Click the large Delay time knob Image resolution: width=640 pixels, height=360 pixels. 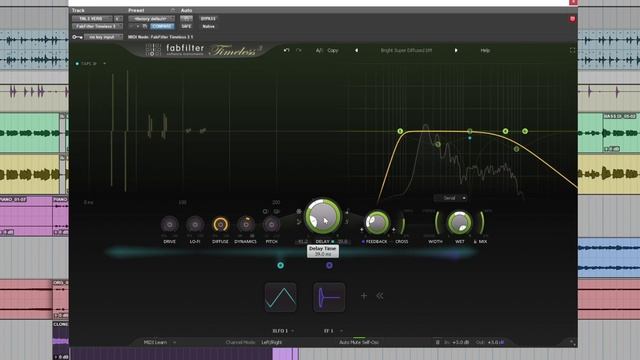coord(322,217)
